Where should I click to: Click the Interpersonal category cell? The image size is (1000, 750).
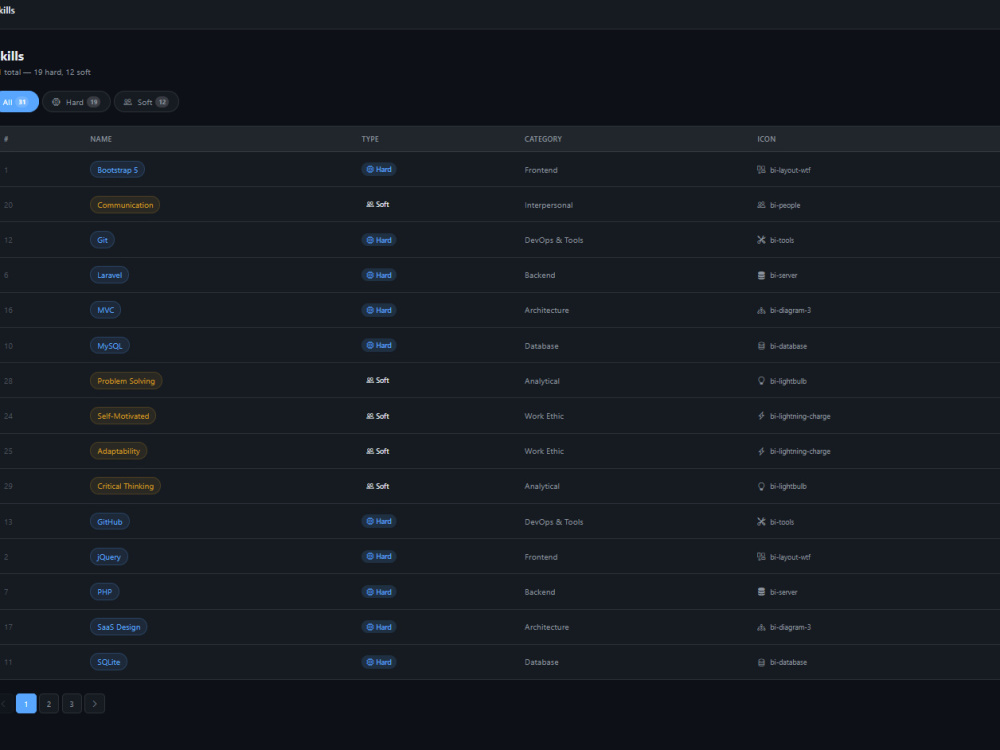tap(548, 205)
